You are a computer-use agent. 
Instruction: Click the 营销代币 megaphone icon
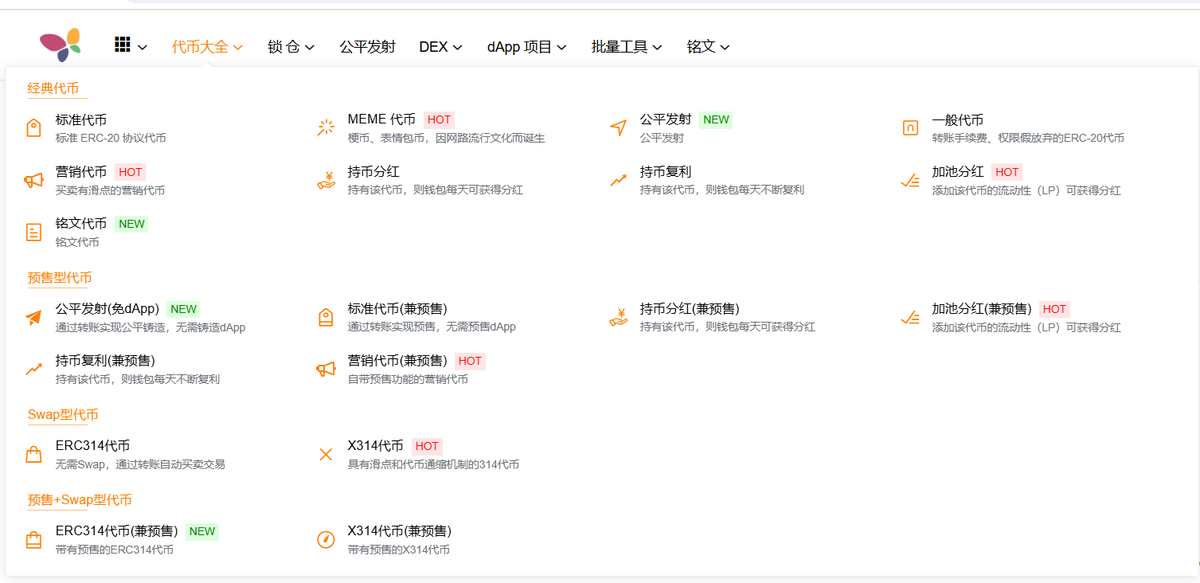point(34,180)
